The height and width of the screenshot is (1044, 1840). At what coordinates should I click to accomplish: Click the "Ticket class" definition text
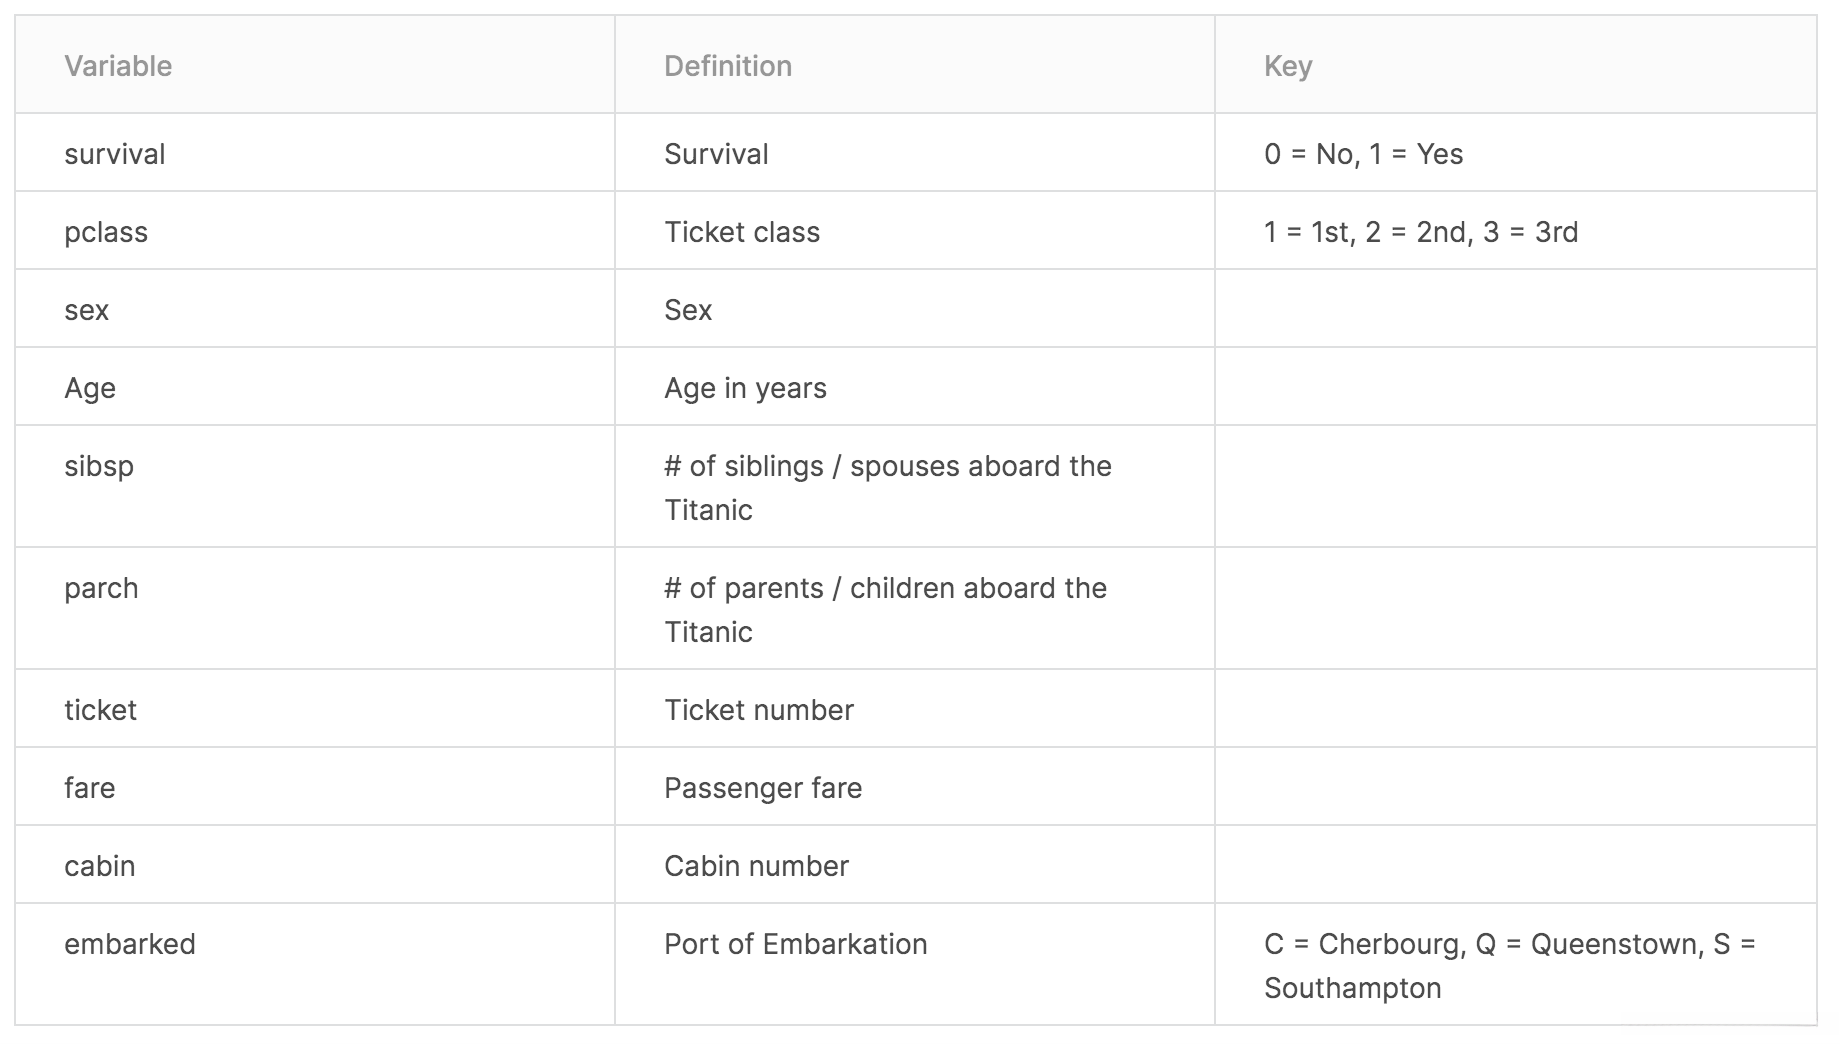click(x=742, y=232)
